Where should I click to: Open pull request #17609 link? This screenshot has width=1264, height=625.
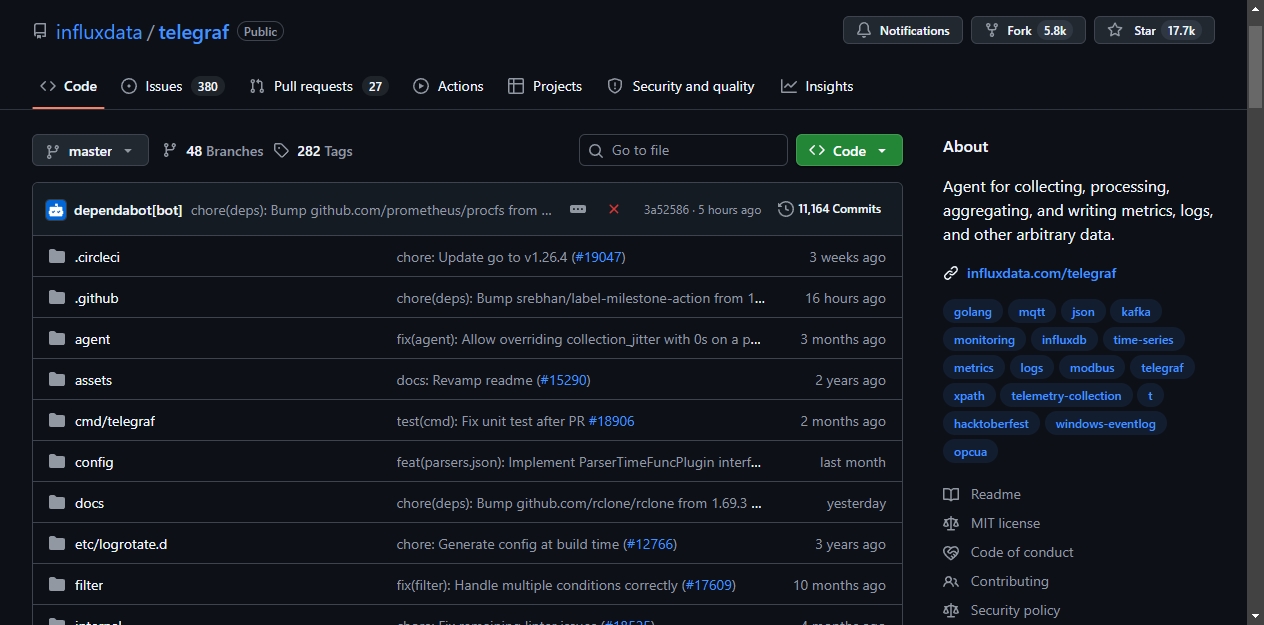tap(708, 585)
